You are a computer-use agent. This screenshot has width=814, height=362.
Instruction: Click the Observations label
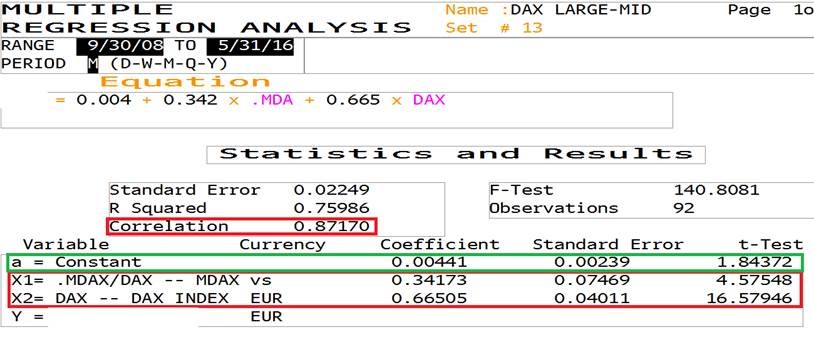click(x=553, y=209)
